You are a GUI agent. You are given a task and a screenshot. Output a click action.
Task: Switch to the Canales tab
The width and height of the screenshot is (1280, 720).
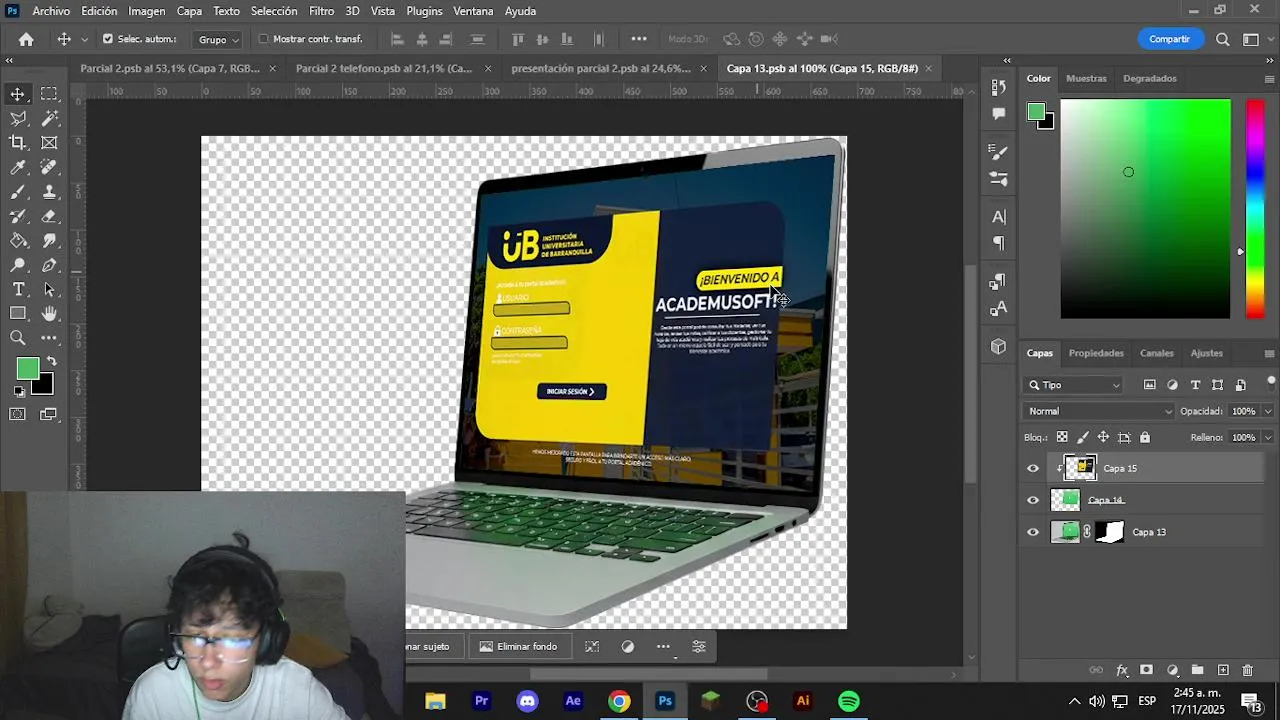click(x=1156, y=353)
